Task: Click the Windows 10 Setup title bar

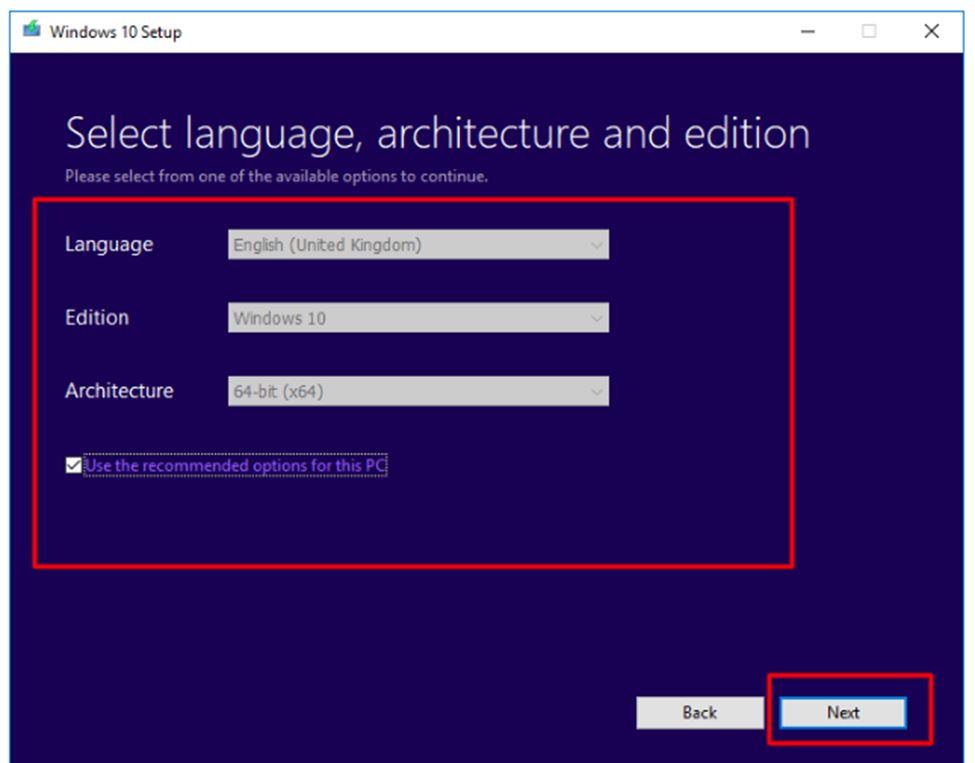Action: point(450,31)
